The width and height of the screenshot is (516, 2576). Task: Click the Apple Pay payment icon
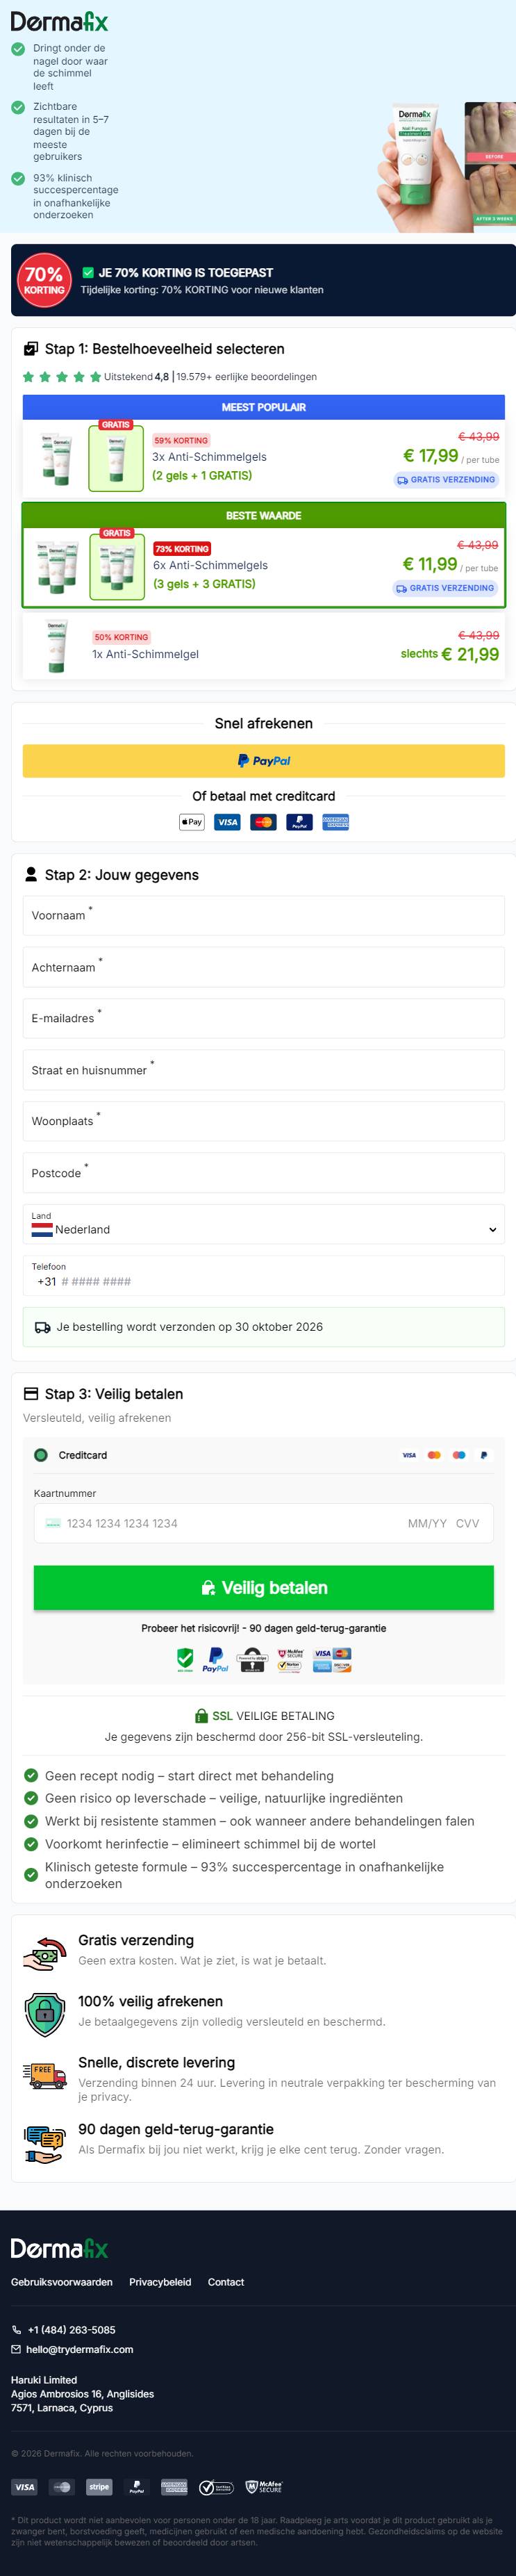click(x=192, y=822)
